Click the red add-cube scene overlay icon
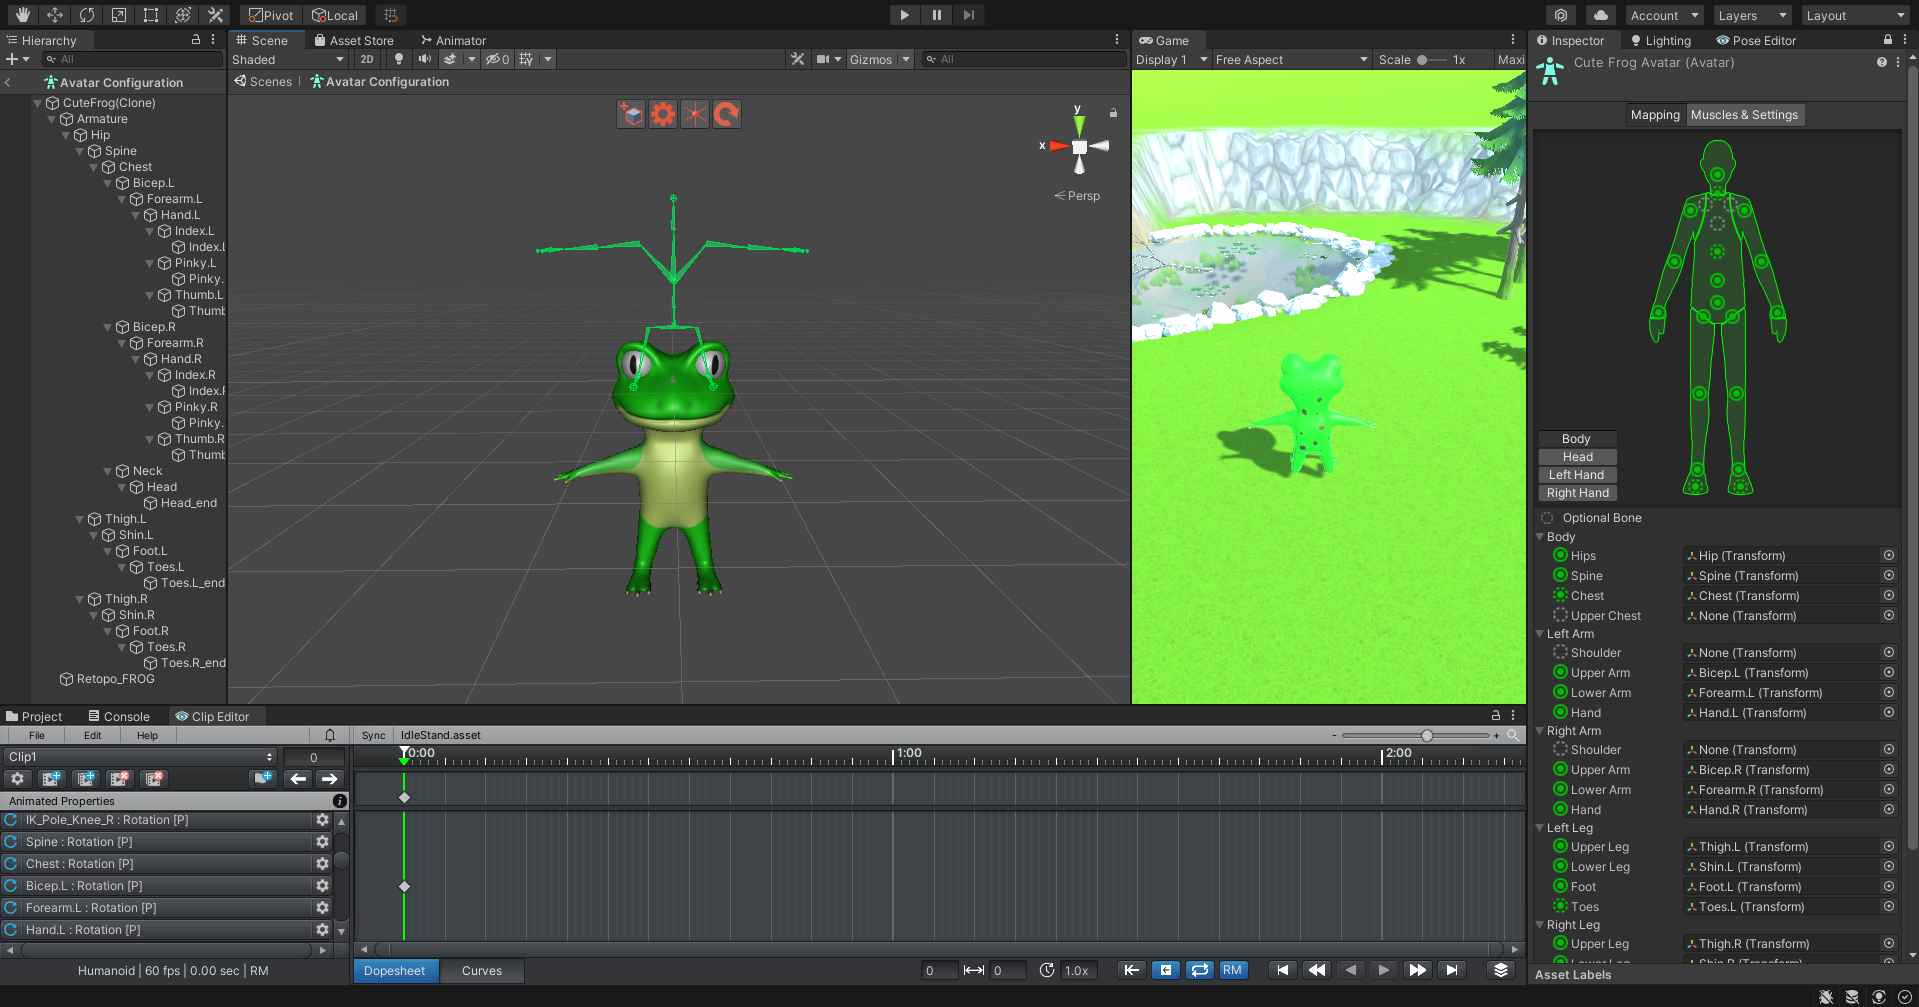Image resolution: width=1919 pixels, height=1007 pixels. click(631, 114)
